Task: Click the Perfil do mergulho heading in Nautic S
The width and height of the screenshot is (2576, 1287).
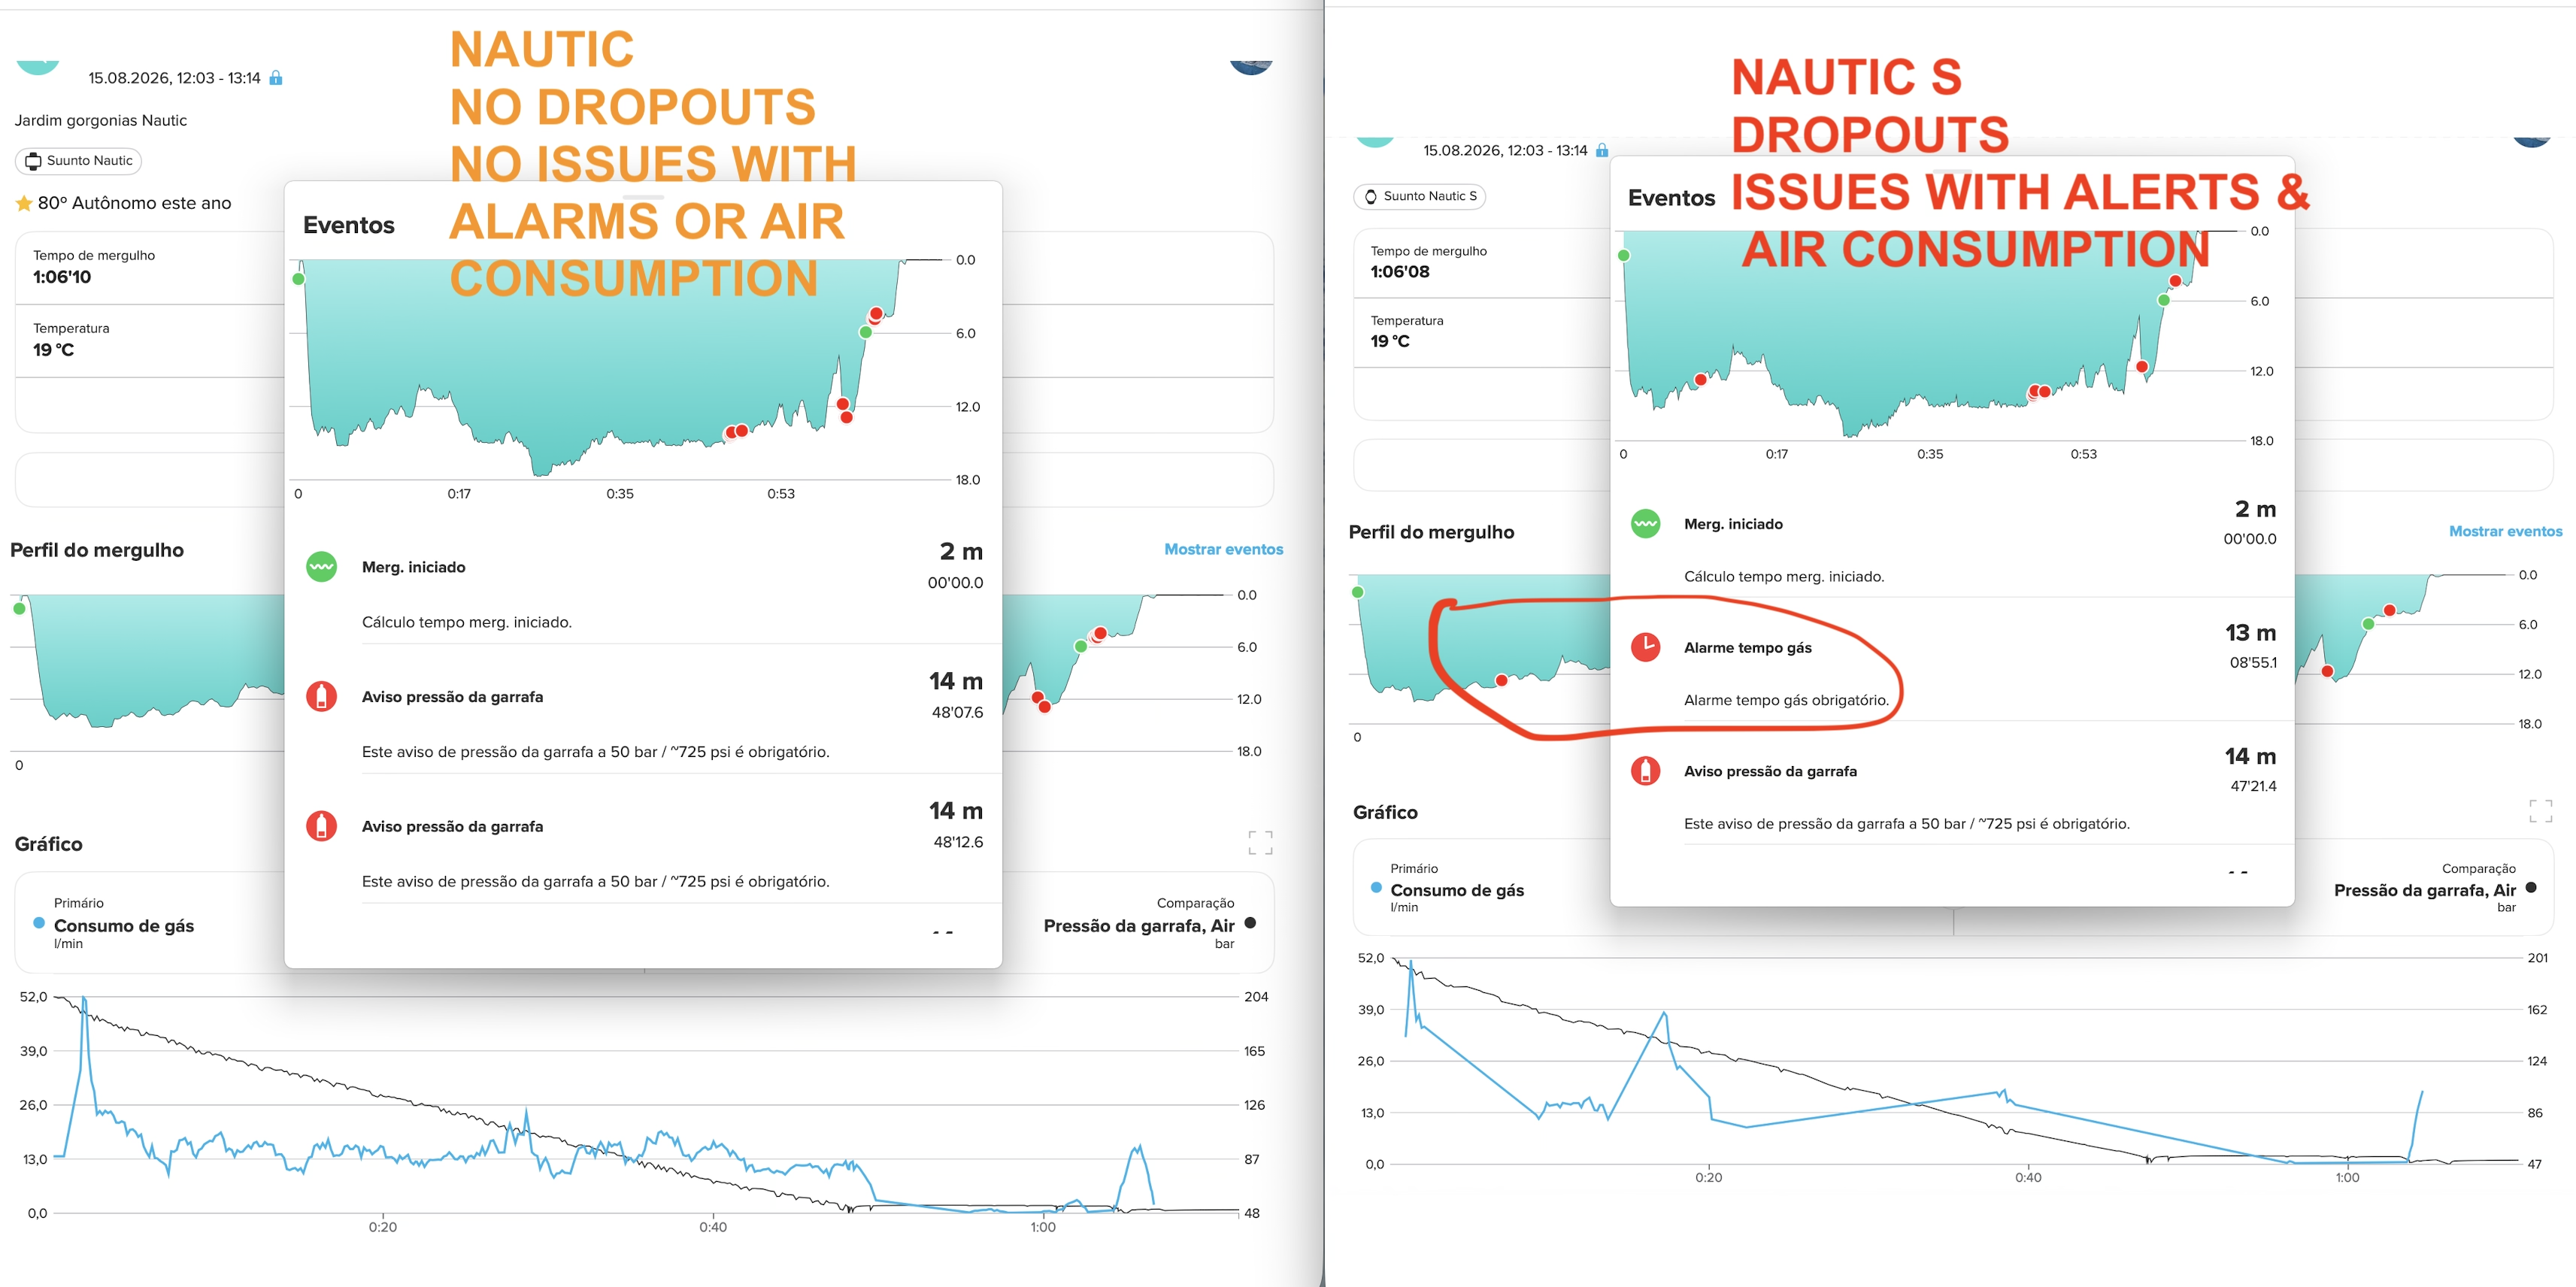Action: point(1431,532)
